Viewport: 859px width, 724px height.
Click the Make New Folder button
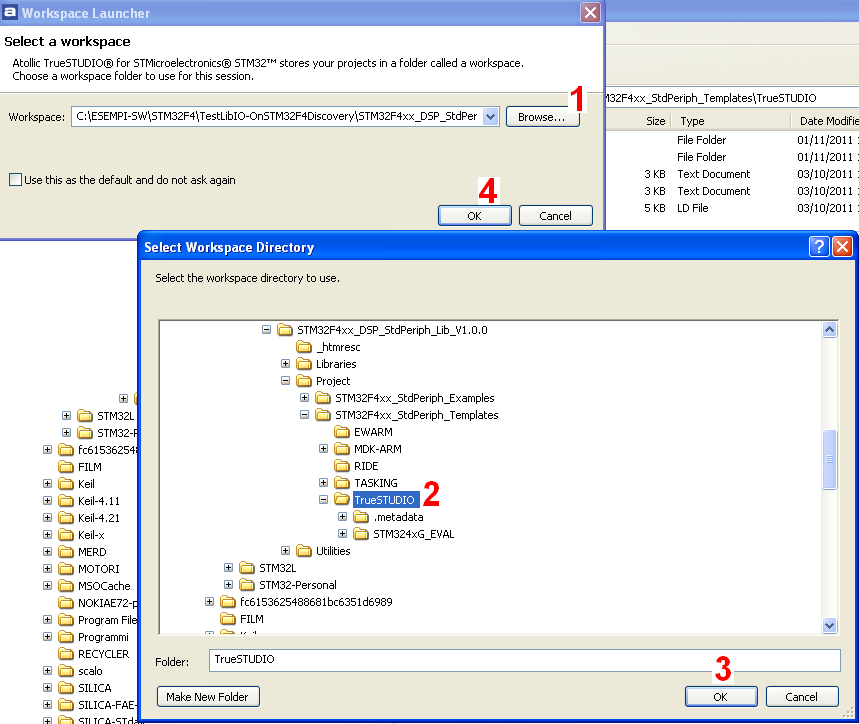coord(208,697)
